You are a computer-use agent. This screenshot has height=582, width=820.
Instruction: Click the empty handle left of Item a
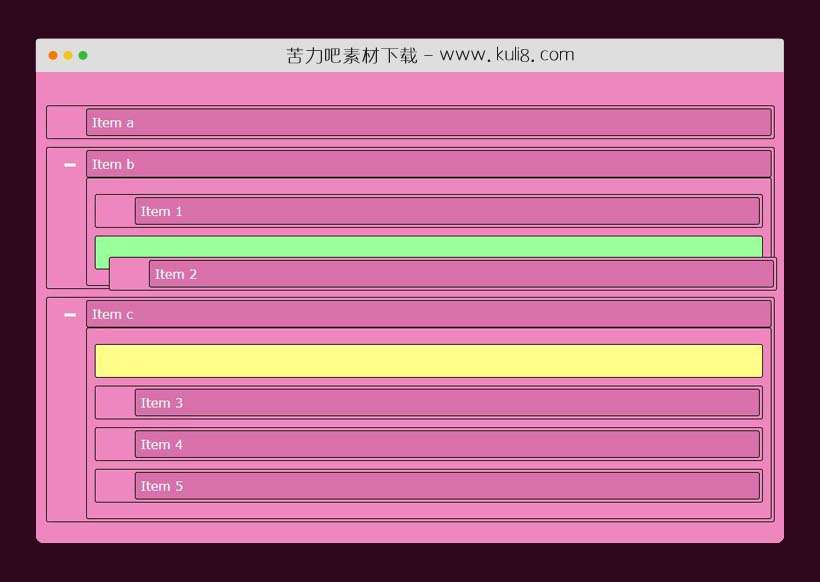[67, 123]
